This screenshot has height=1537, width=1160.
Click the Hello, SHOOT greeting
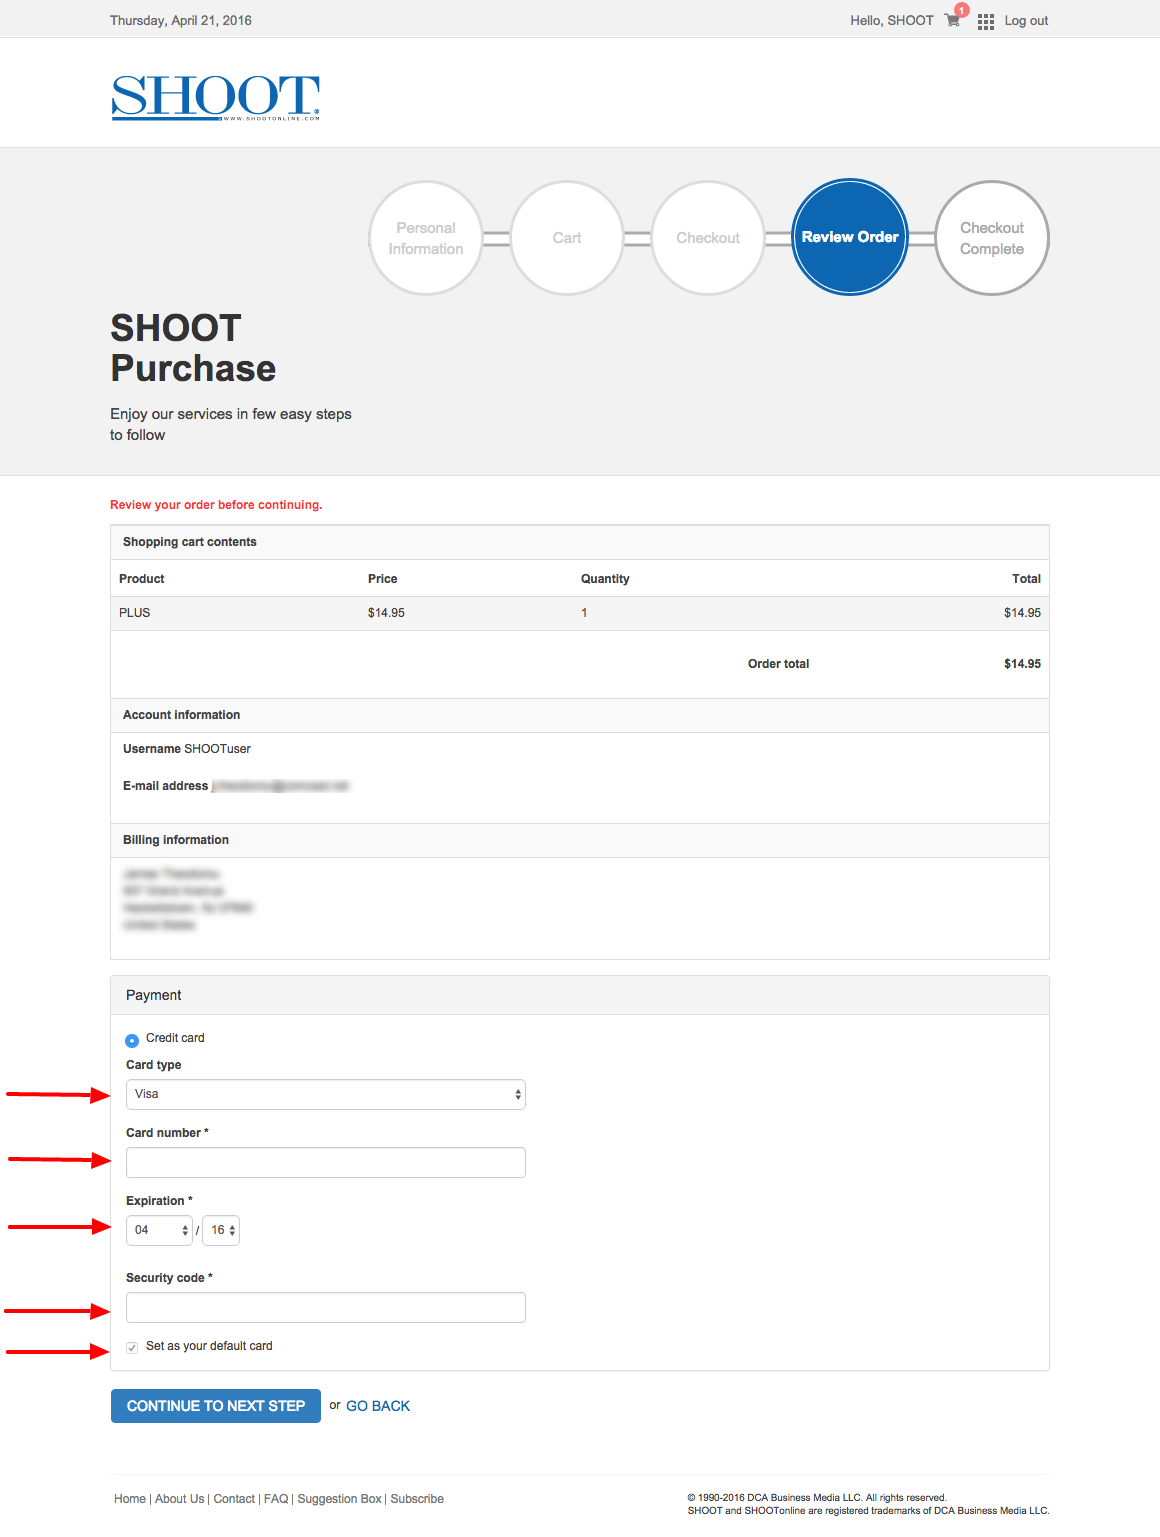(x=892, y=21)
